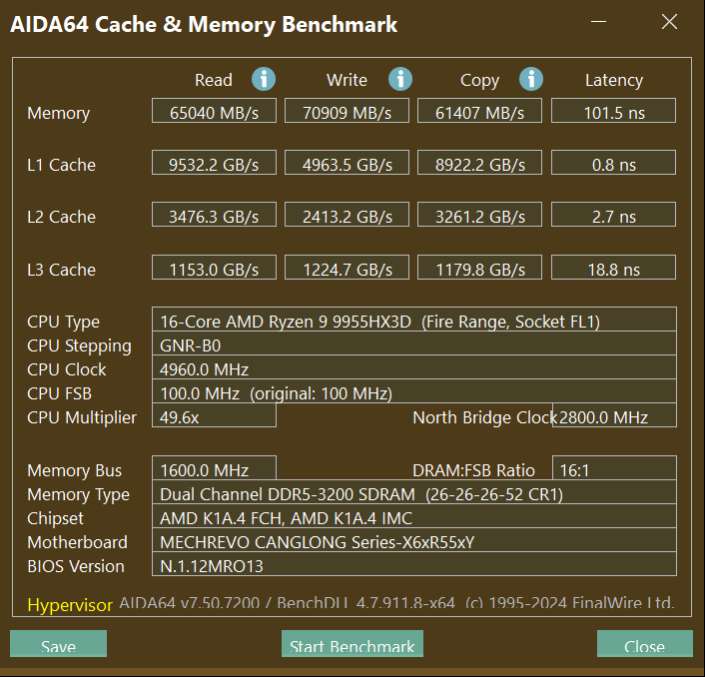This screenshot has width=705, height=677.
Task: Click the Close button at bottom
Action: [x=645, y=644]
